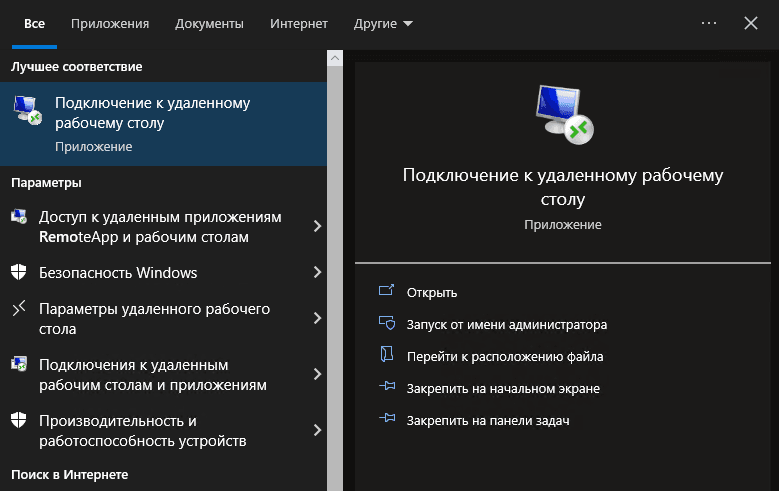
Task: Click the RemoteApp access settings icon
Action: (18, 219)
